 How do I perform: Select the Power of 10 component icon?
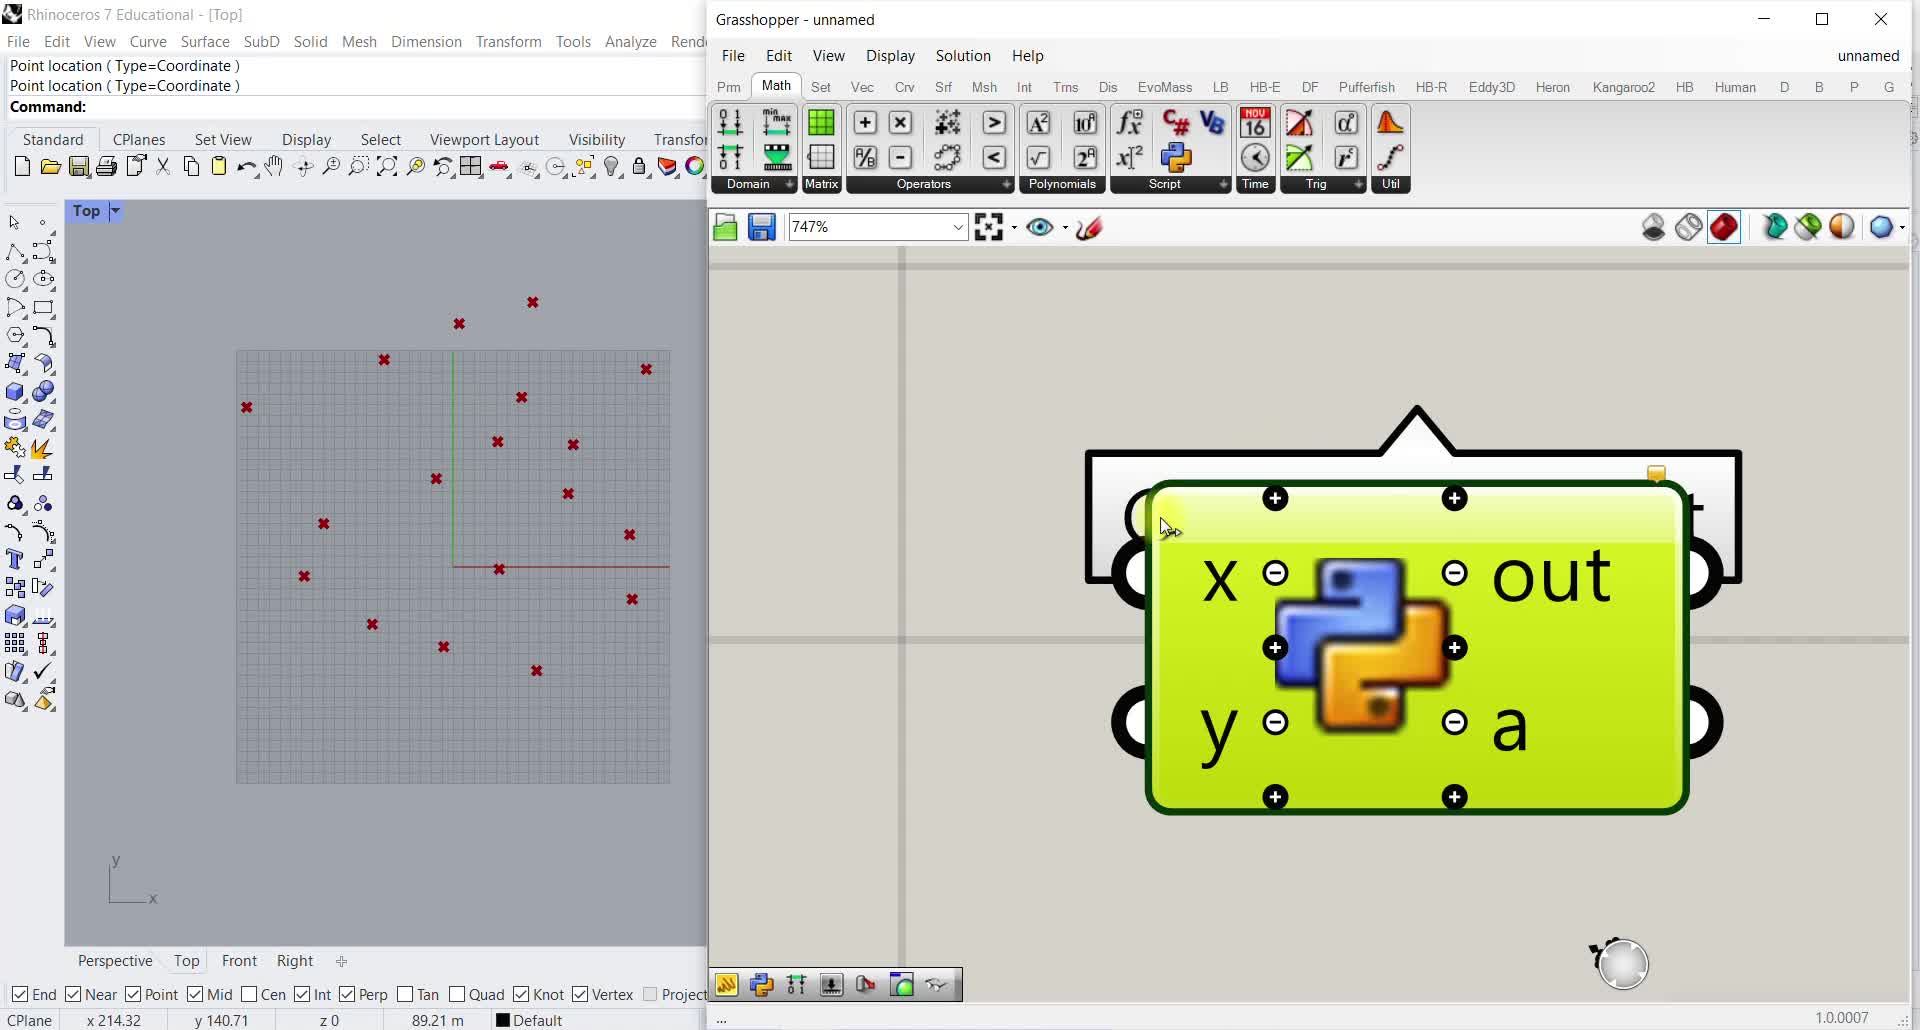[x=1085, y=123]
